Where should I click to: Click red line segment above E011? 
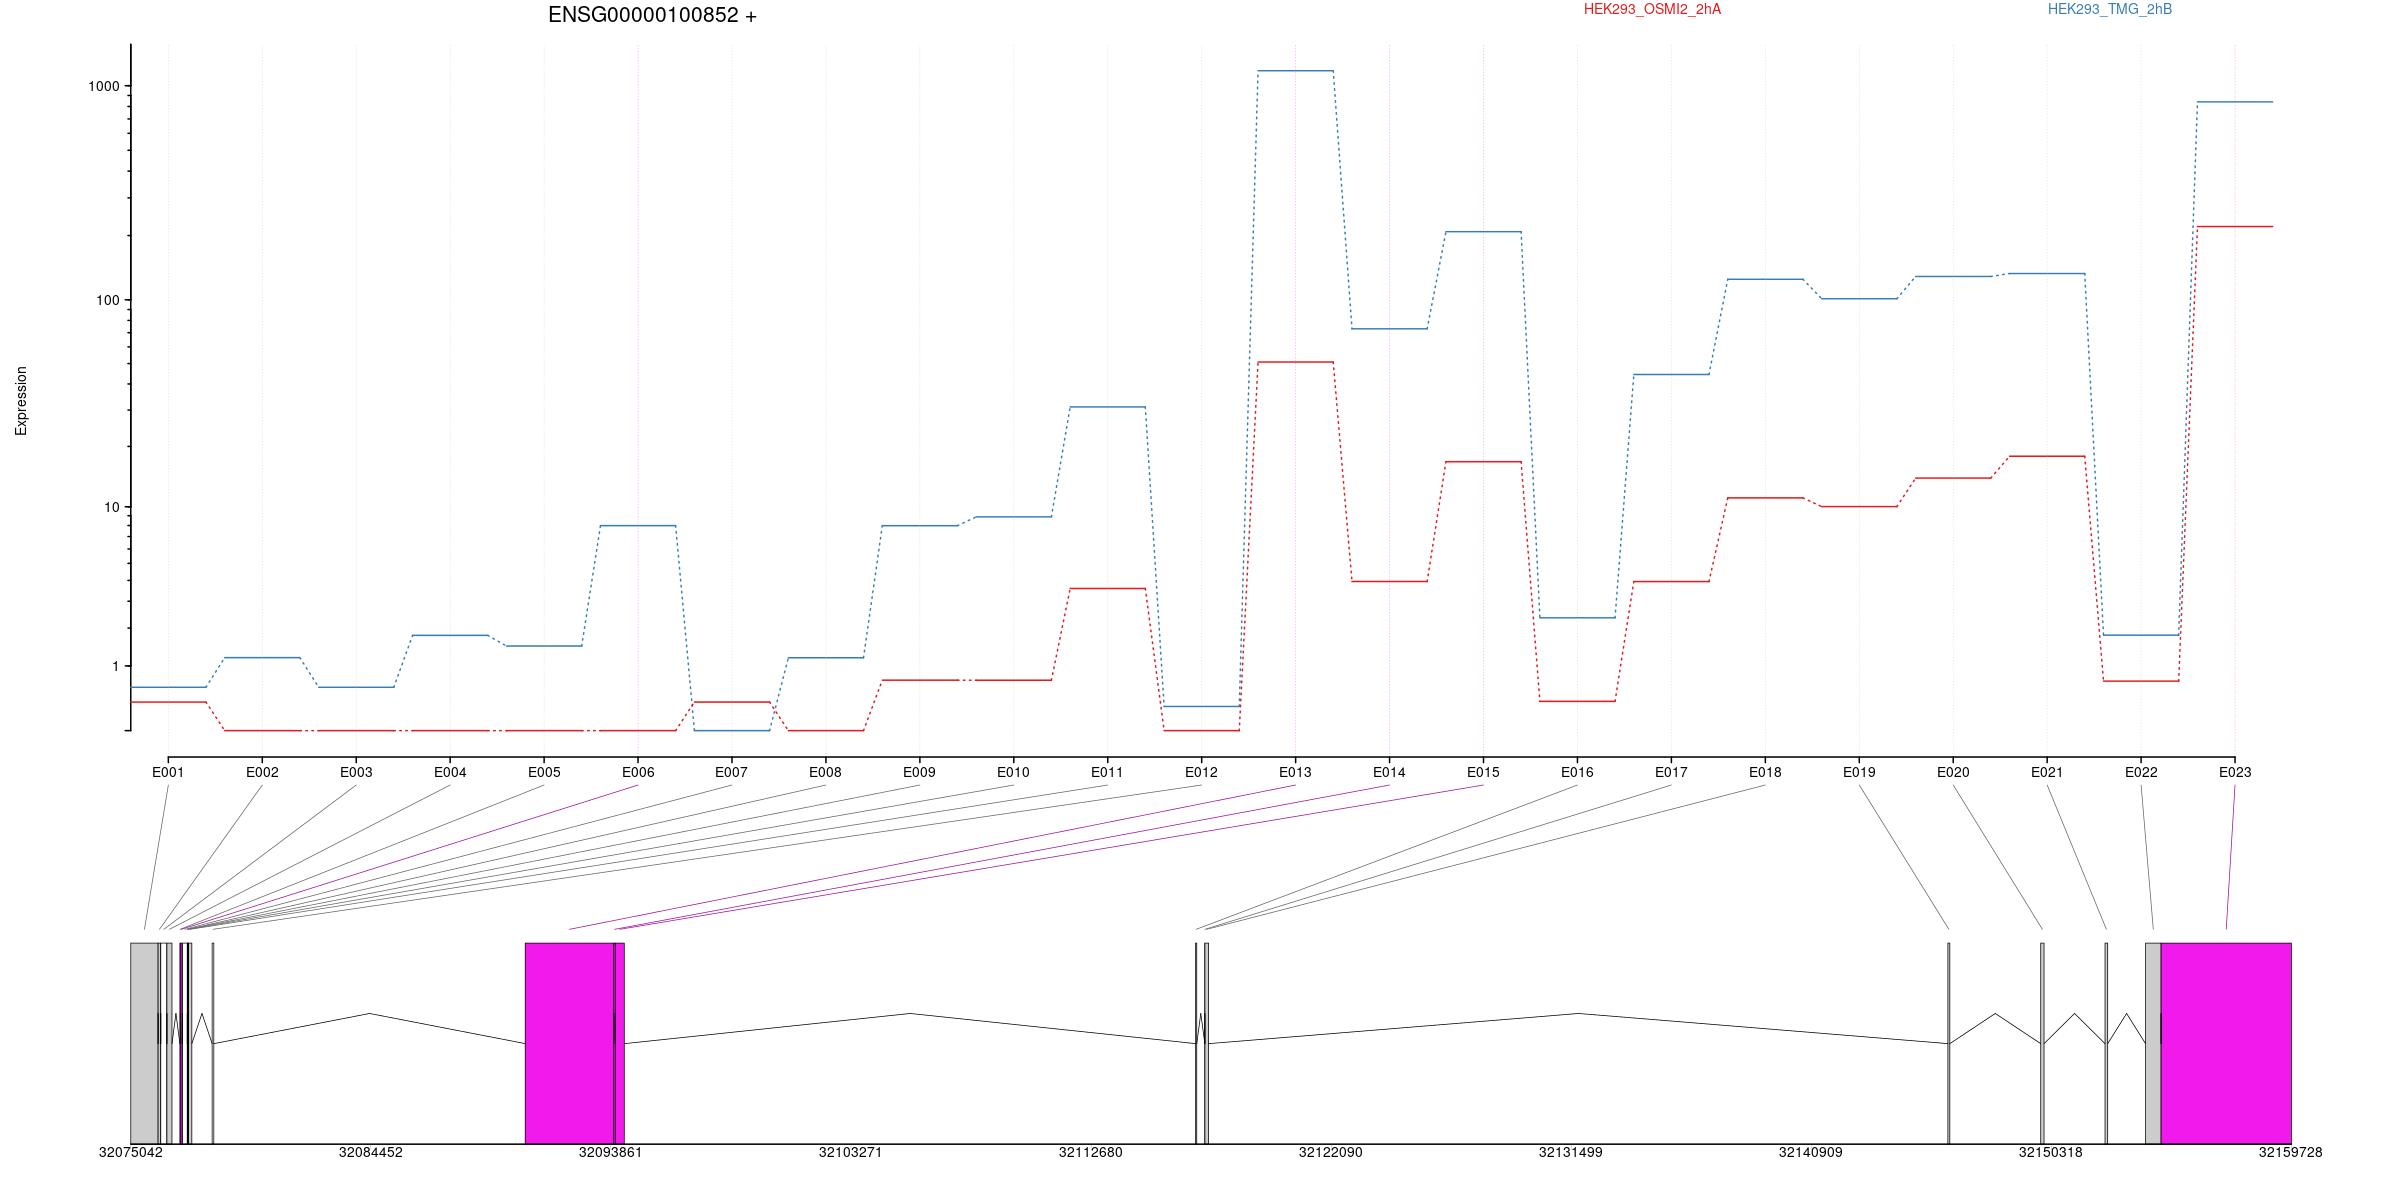[x=1107, y=589]
